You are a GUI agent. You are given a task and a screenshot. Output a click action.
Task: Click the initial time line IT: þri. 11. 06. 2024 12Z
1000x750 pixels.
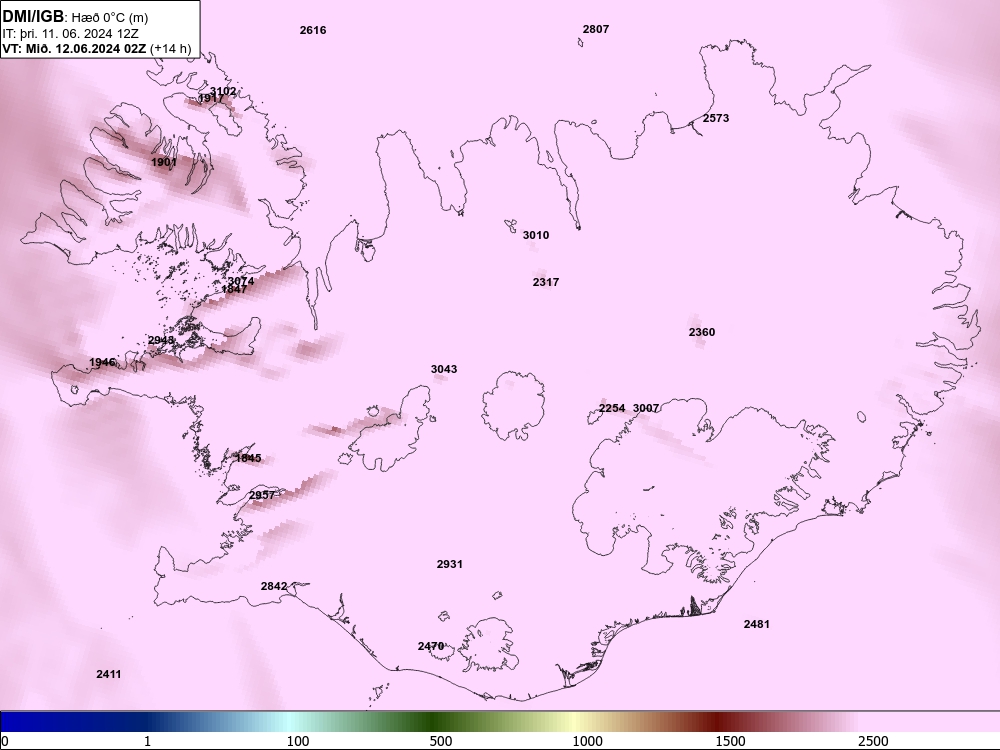(x=71, y=34)
